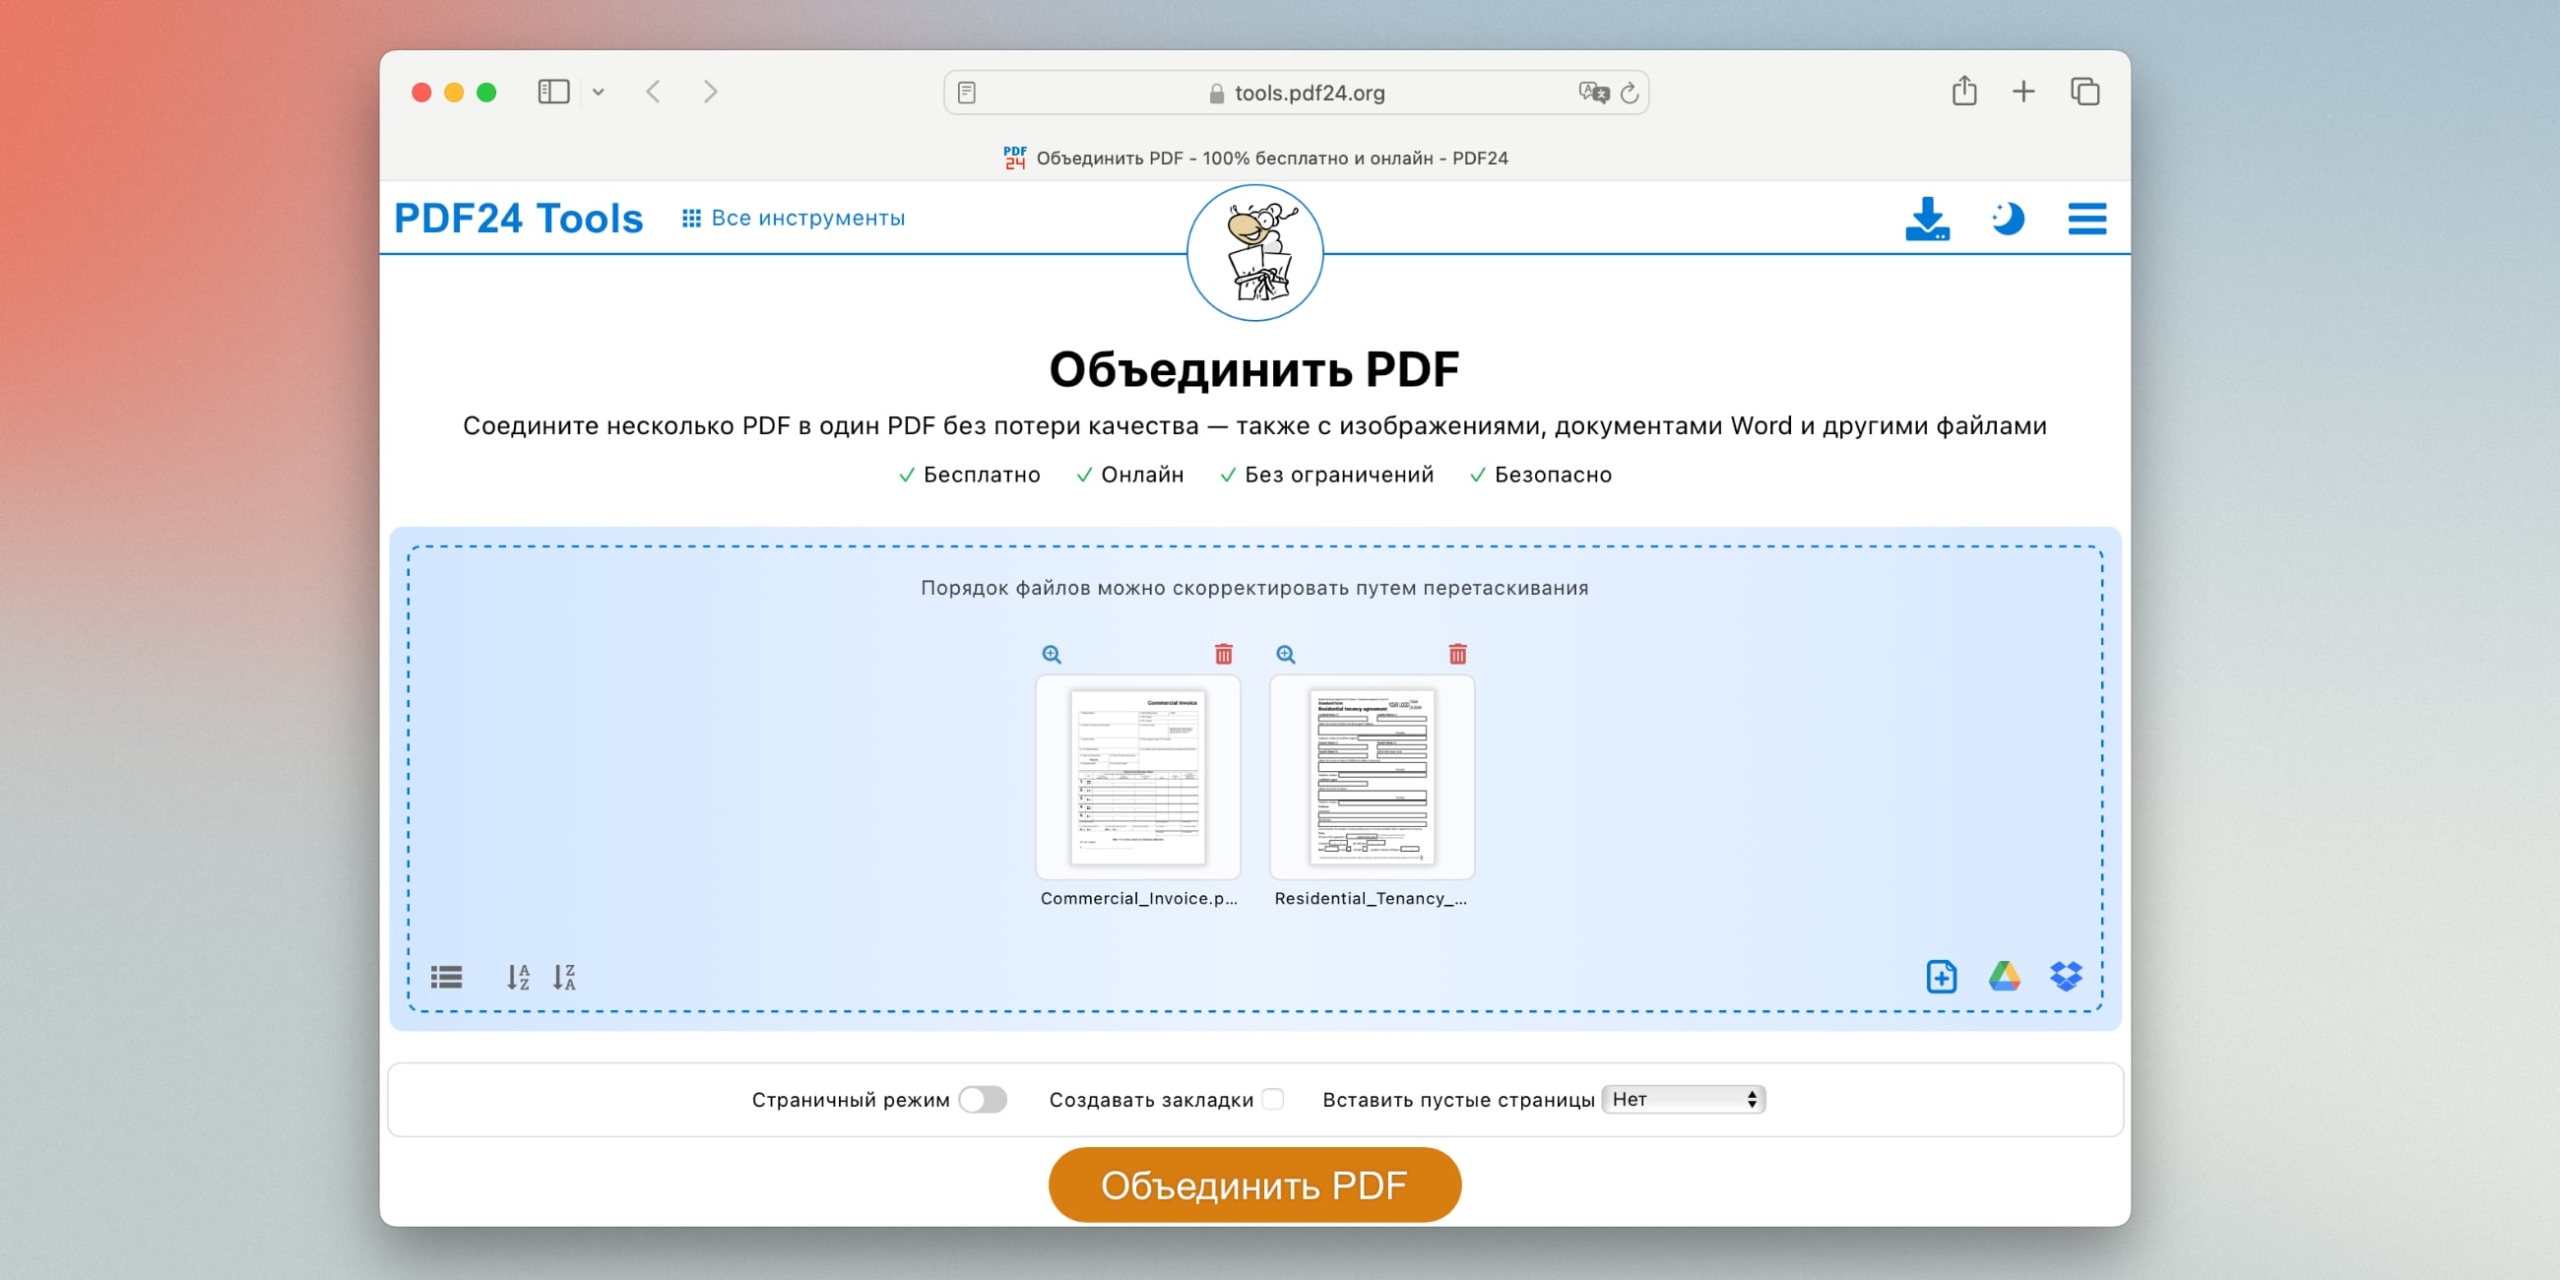Show Safari tab overview
Viewport: 2560px width, 1280px height.
coord(2084,92)
